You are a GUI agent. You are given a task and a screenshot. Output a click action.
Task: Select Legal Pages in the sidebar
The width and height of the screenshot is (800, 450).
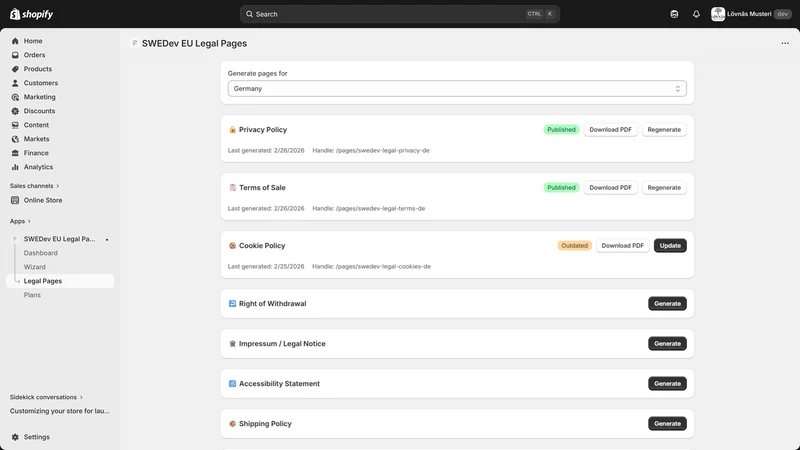60,281
